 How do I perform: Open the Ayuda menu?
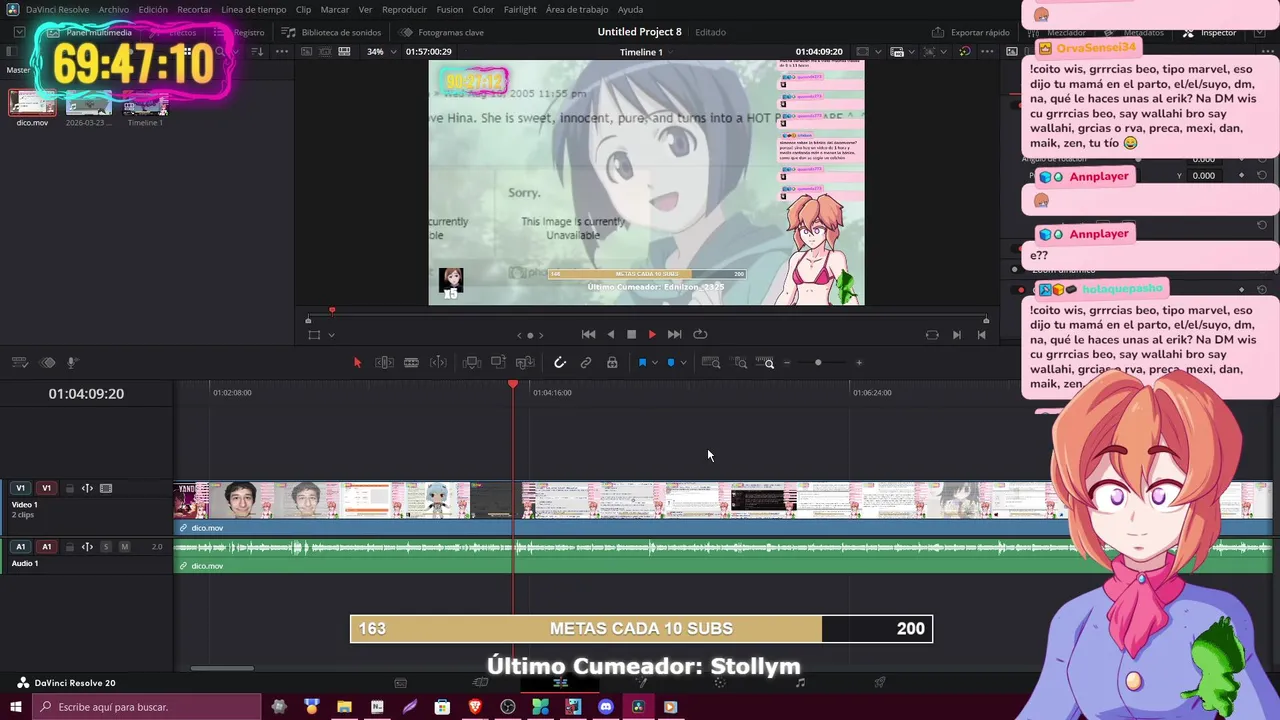[630, 9]
